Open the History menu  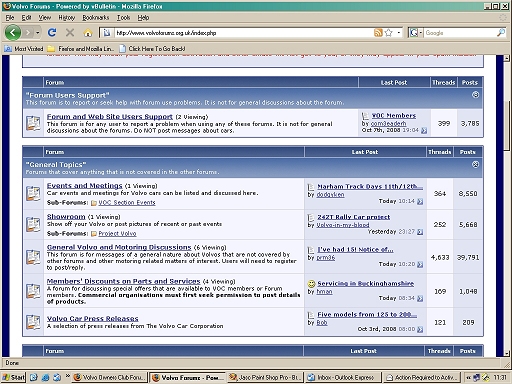(67, 18)
